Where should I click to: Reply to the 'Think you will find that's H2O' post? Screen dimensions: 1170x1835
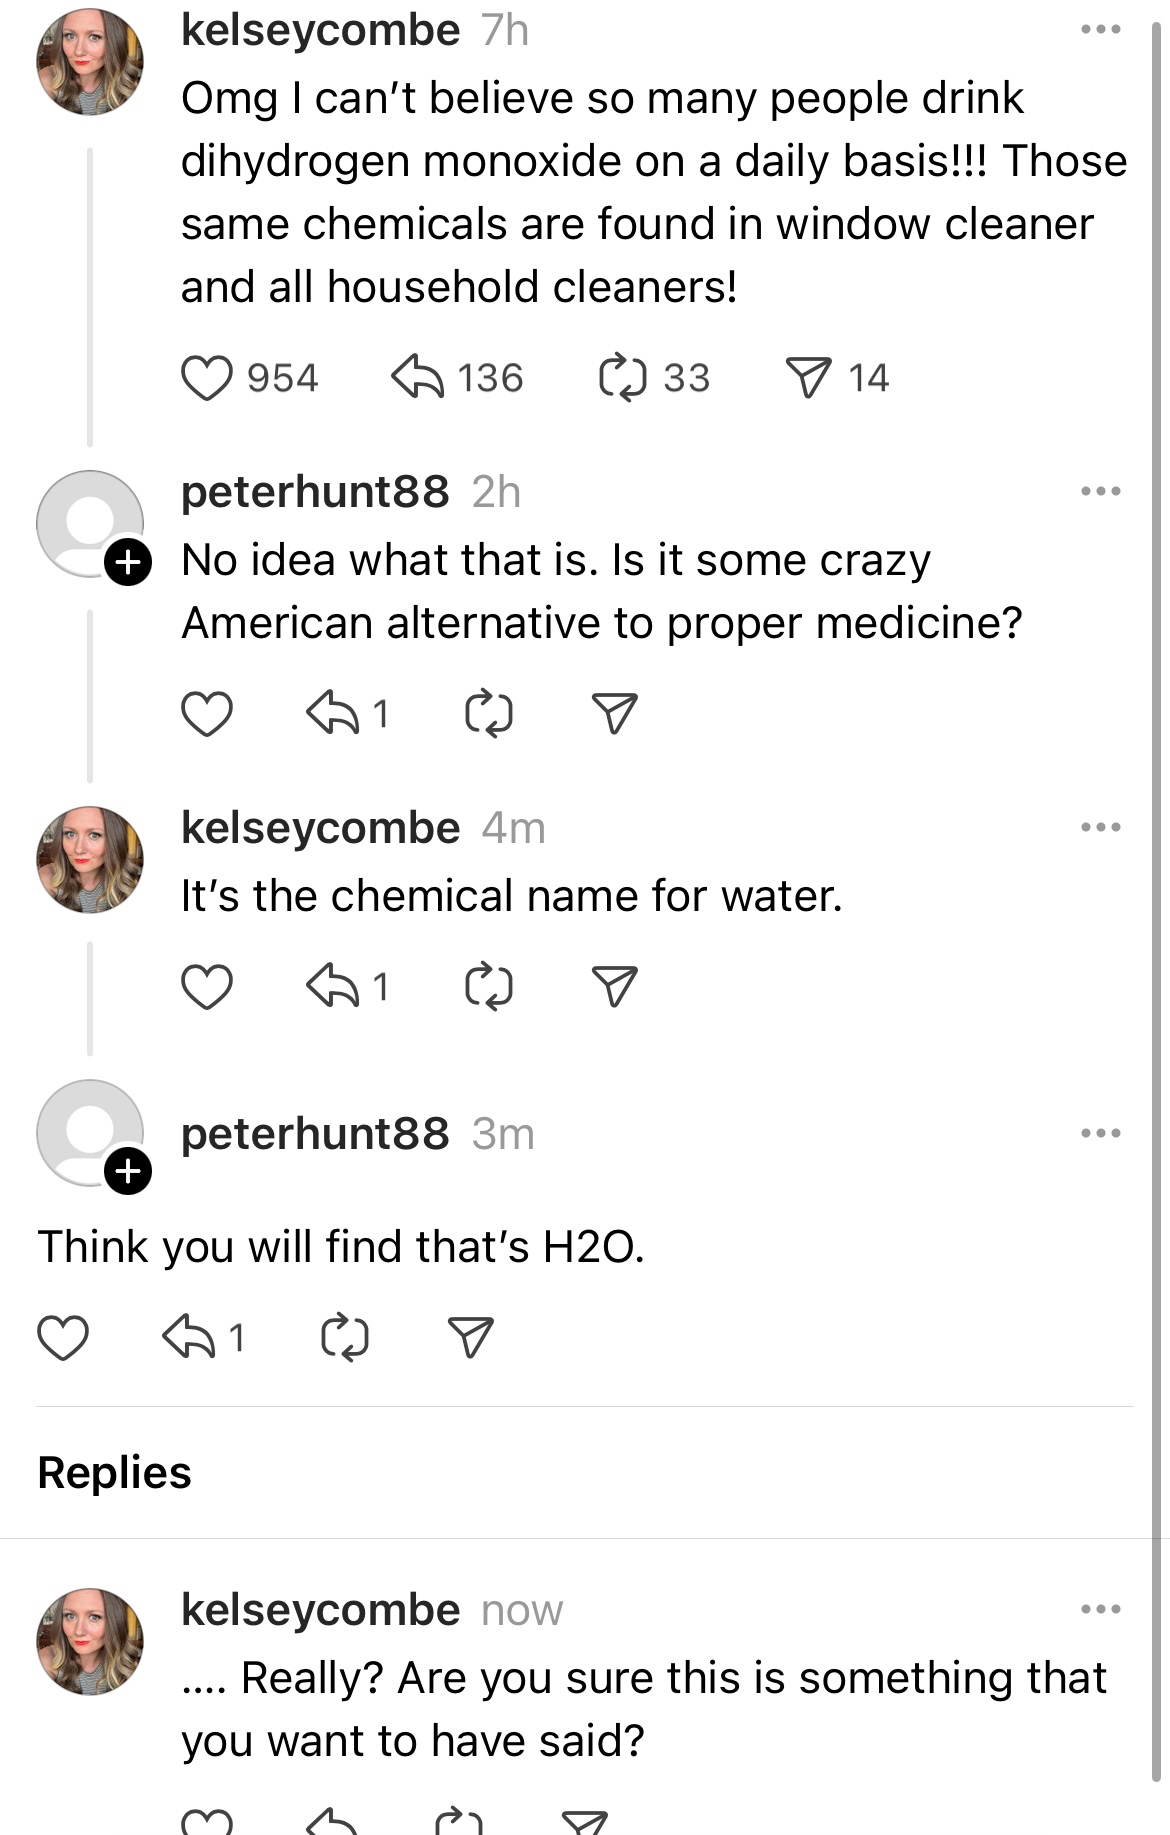[189, 1338]
